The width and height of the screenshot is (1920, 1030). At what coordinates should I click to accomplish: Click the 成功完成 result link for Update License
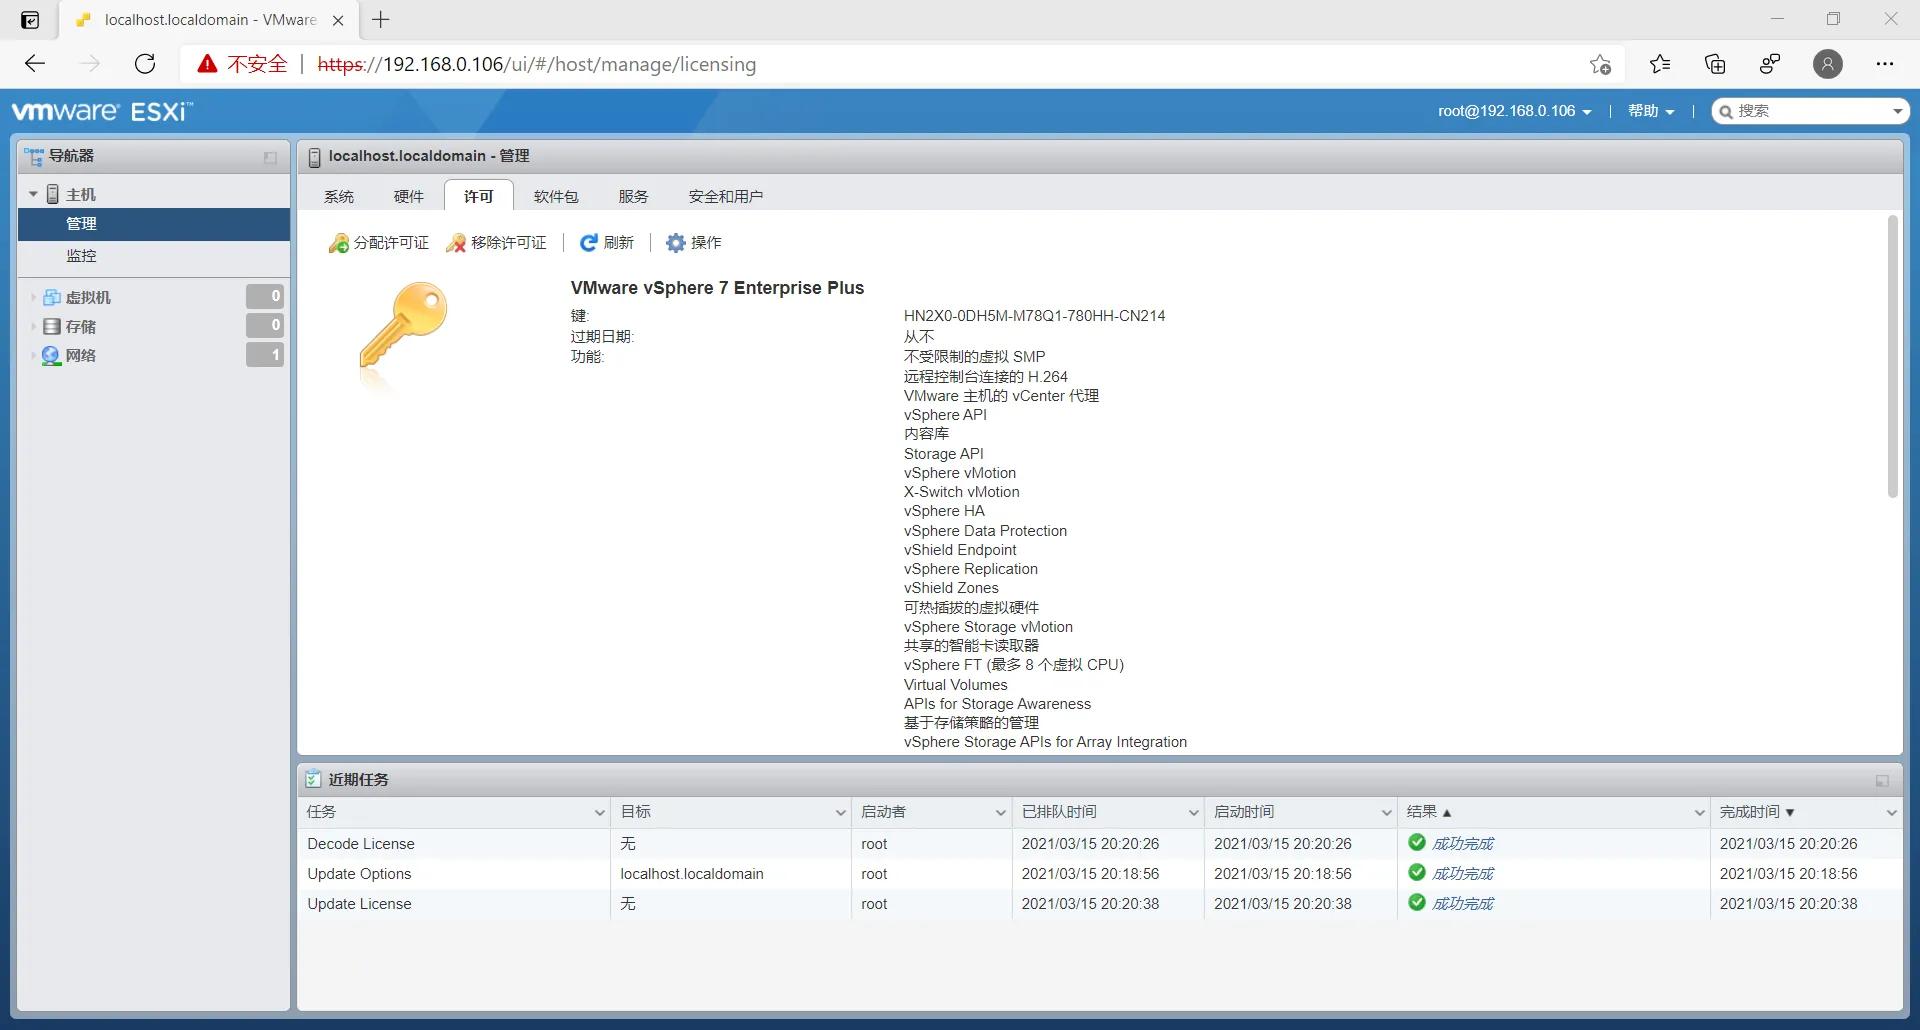1463,903
